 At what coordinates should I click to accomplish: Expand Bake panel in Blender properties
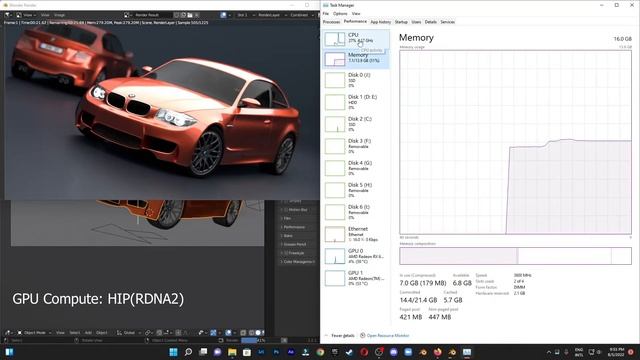298,236
